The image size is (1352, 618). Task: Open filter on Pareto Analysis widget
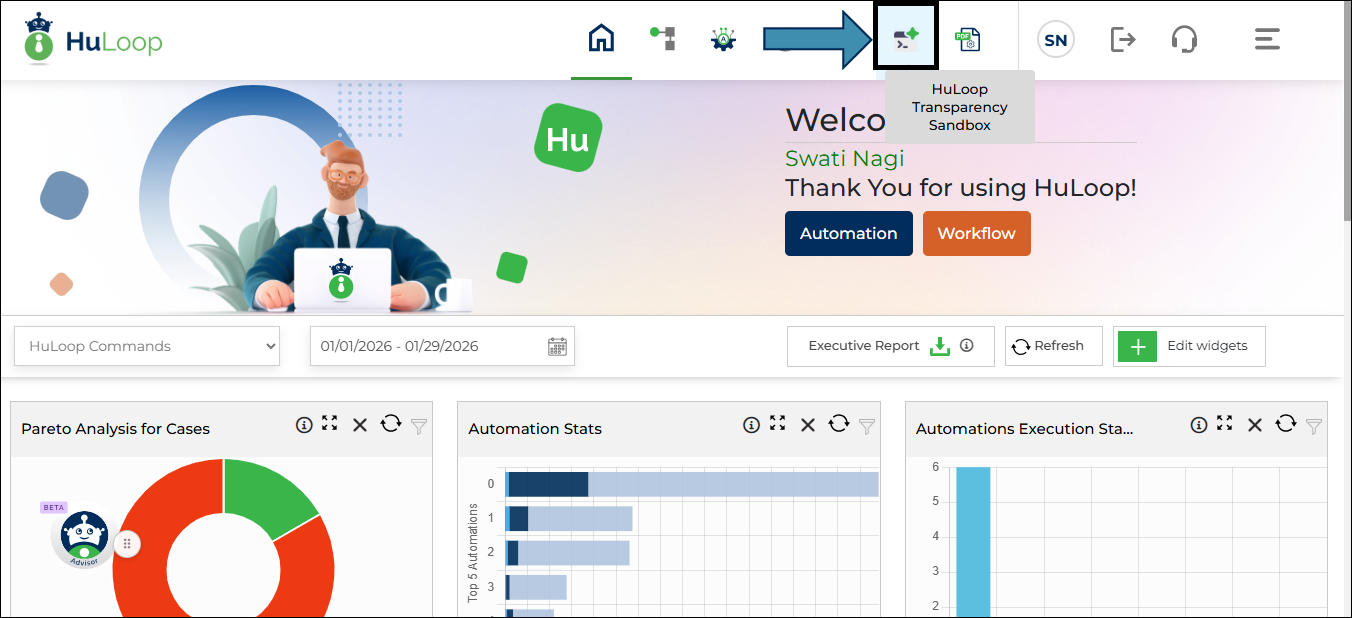tap(419, 426)
